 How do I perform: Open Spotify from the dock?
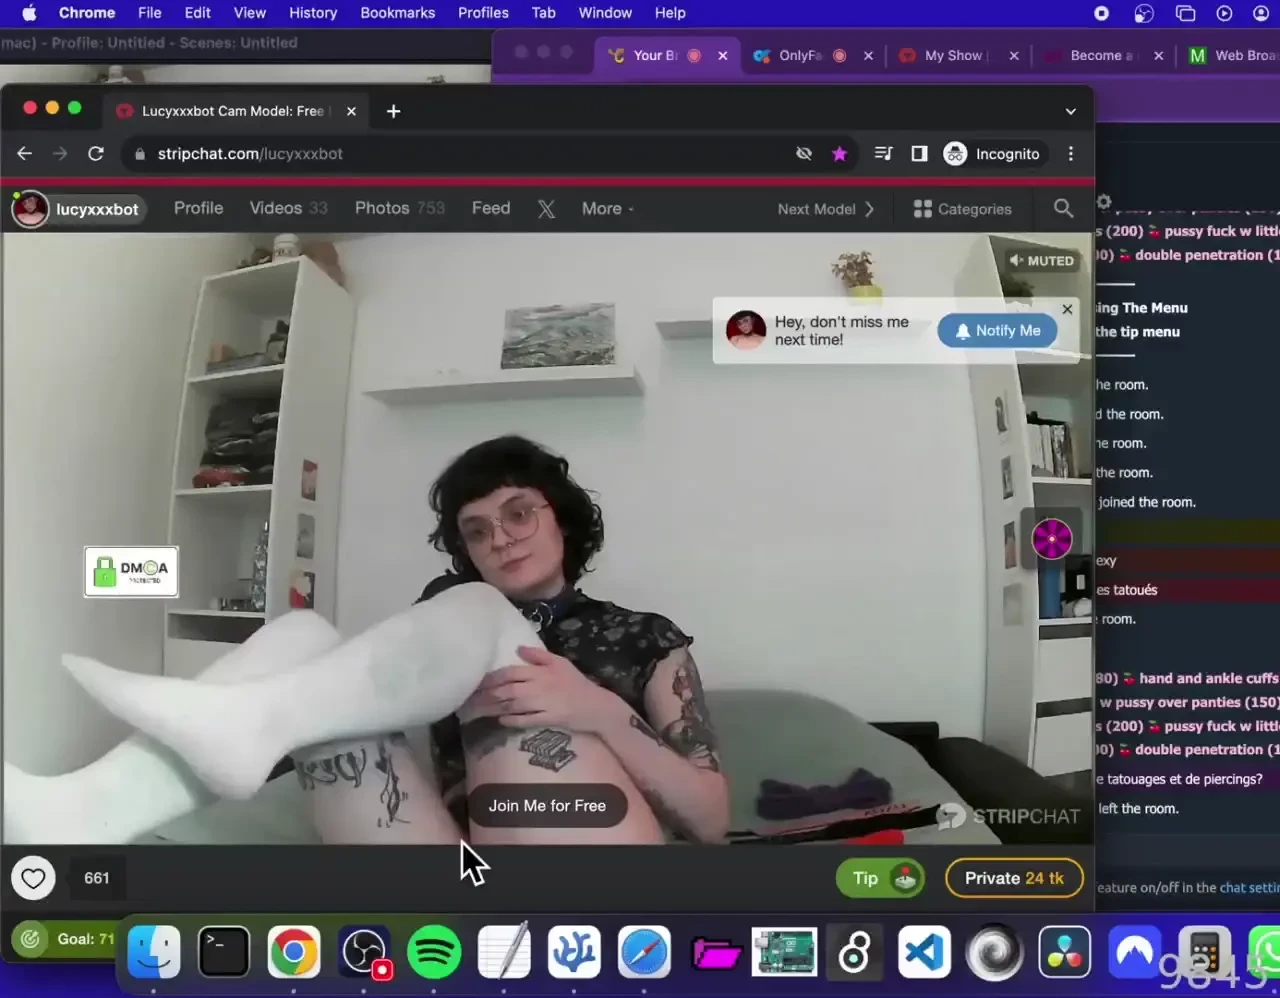point(434,952)
